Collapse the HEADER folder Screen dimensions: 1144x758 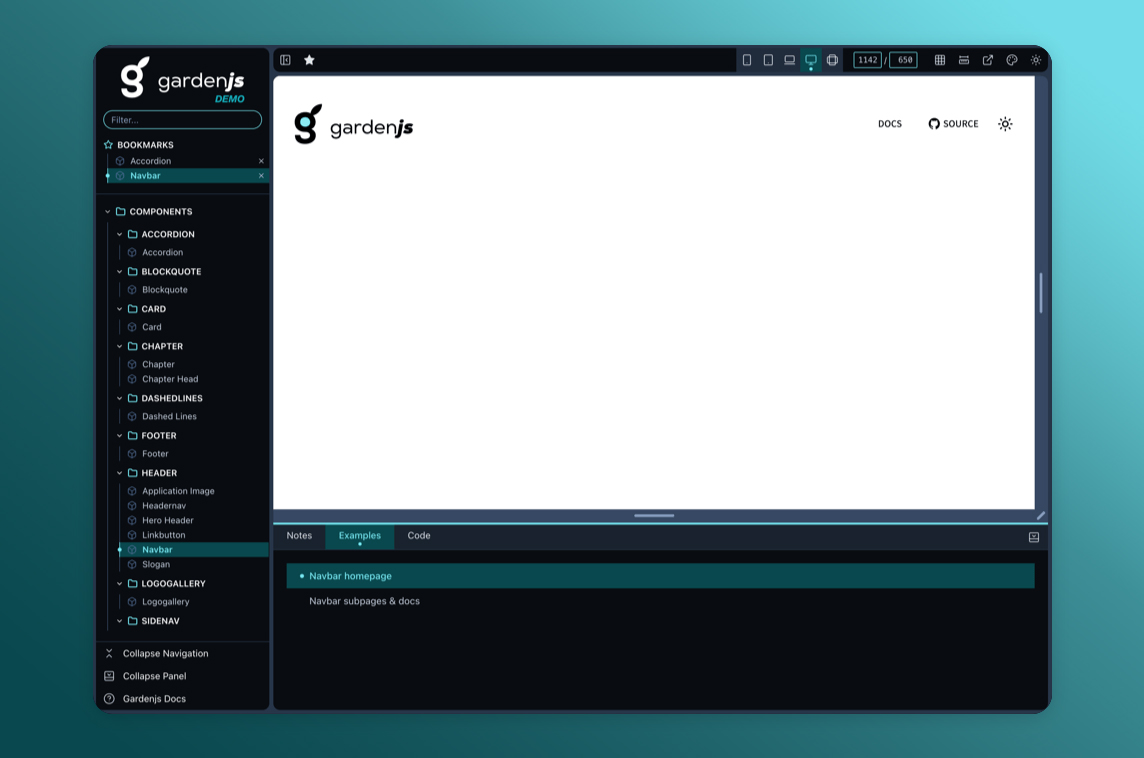click(120, 473)
